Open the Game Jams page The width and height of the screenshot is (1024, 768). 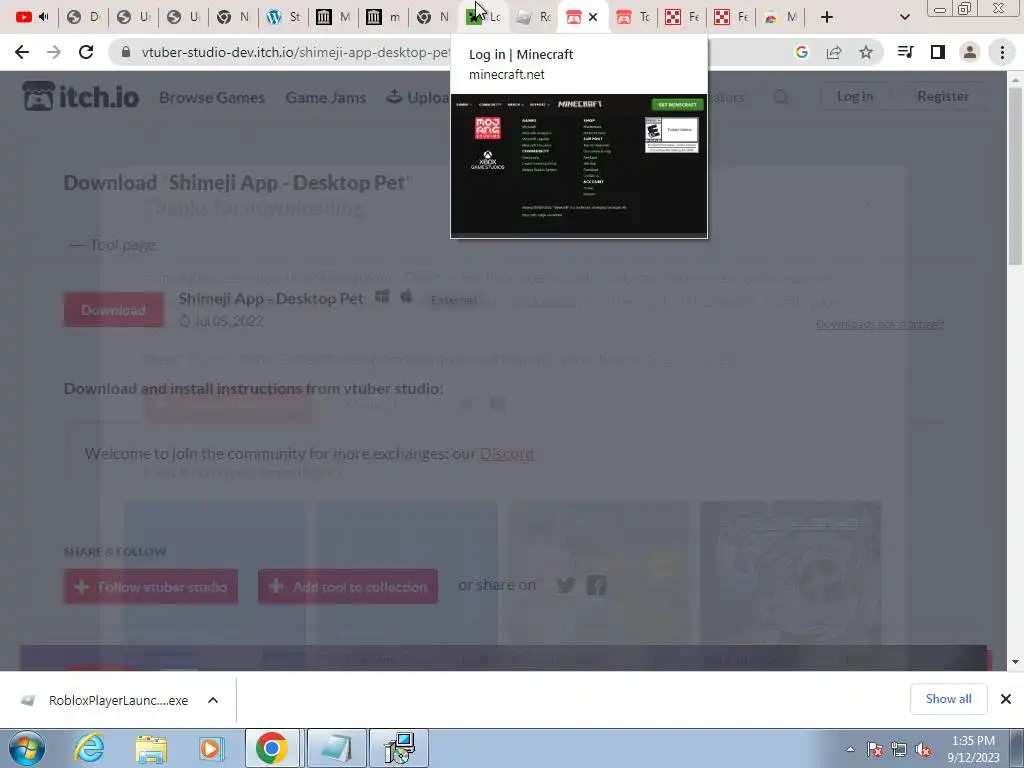[x=326, y=97]
